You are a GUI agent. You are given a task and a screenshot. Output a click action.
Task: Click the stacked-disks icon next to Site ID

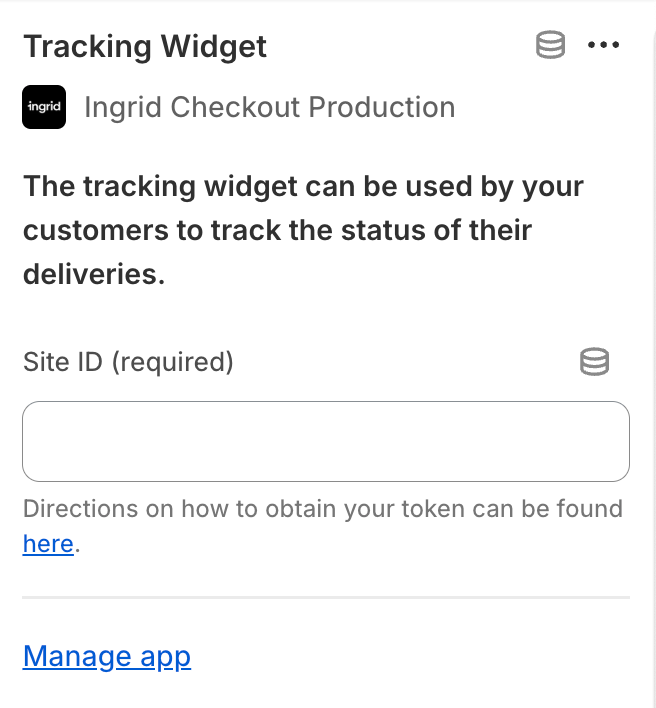(x=594, y=362)
